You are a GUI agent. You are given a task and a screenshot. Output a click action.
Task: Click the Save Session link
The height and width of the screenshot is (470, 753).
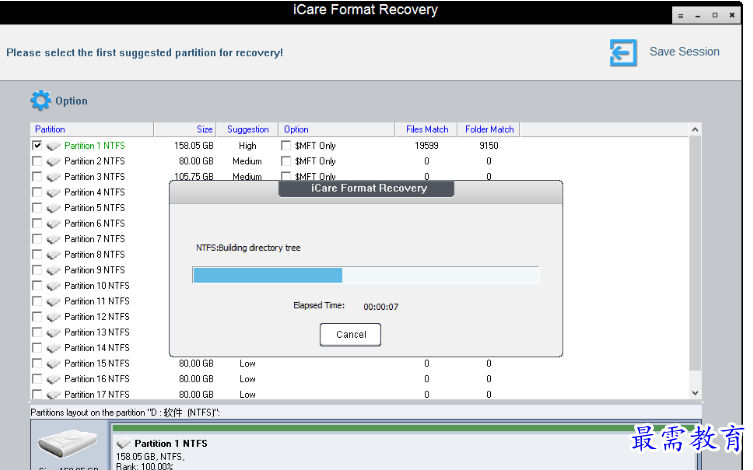(684, 51)
